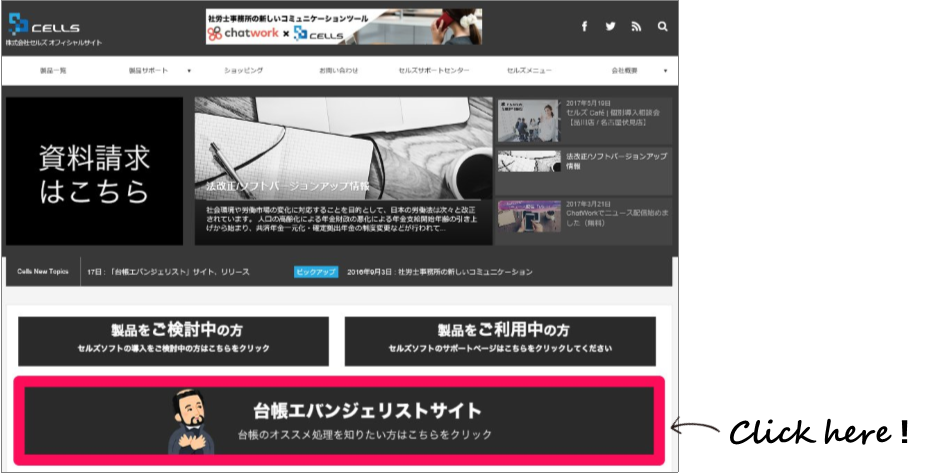Click the 2017年5月19日 date text
This screenshot has width=929, height=473.
588,103
